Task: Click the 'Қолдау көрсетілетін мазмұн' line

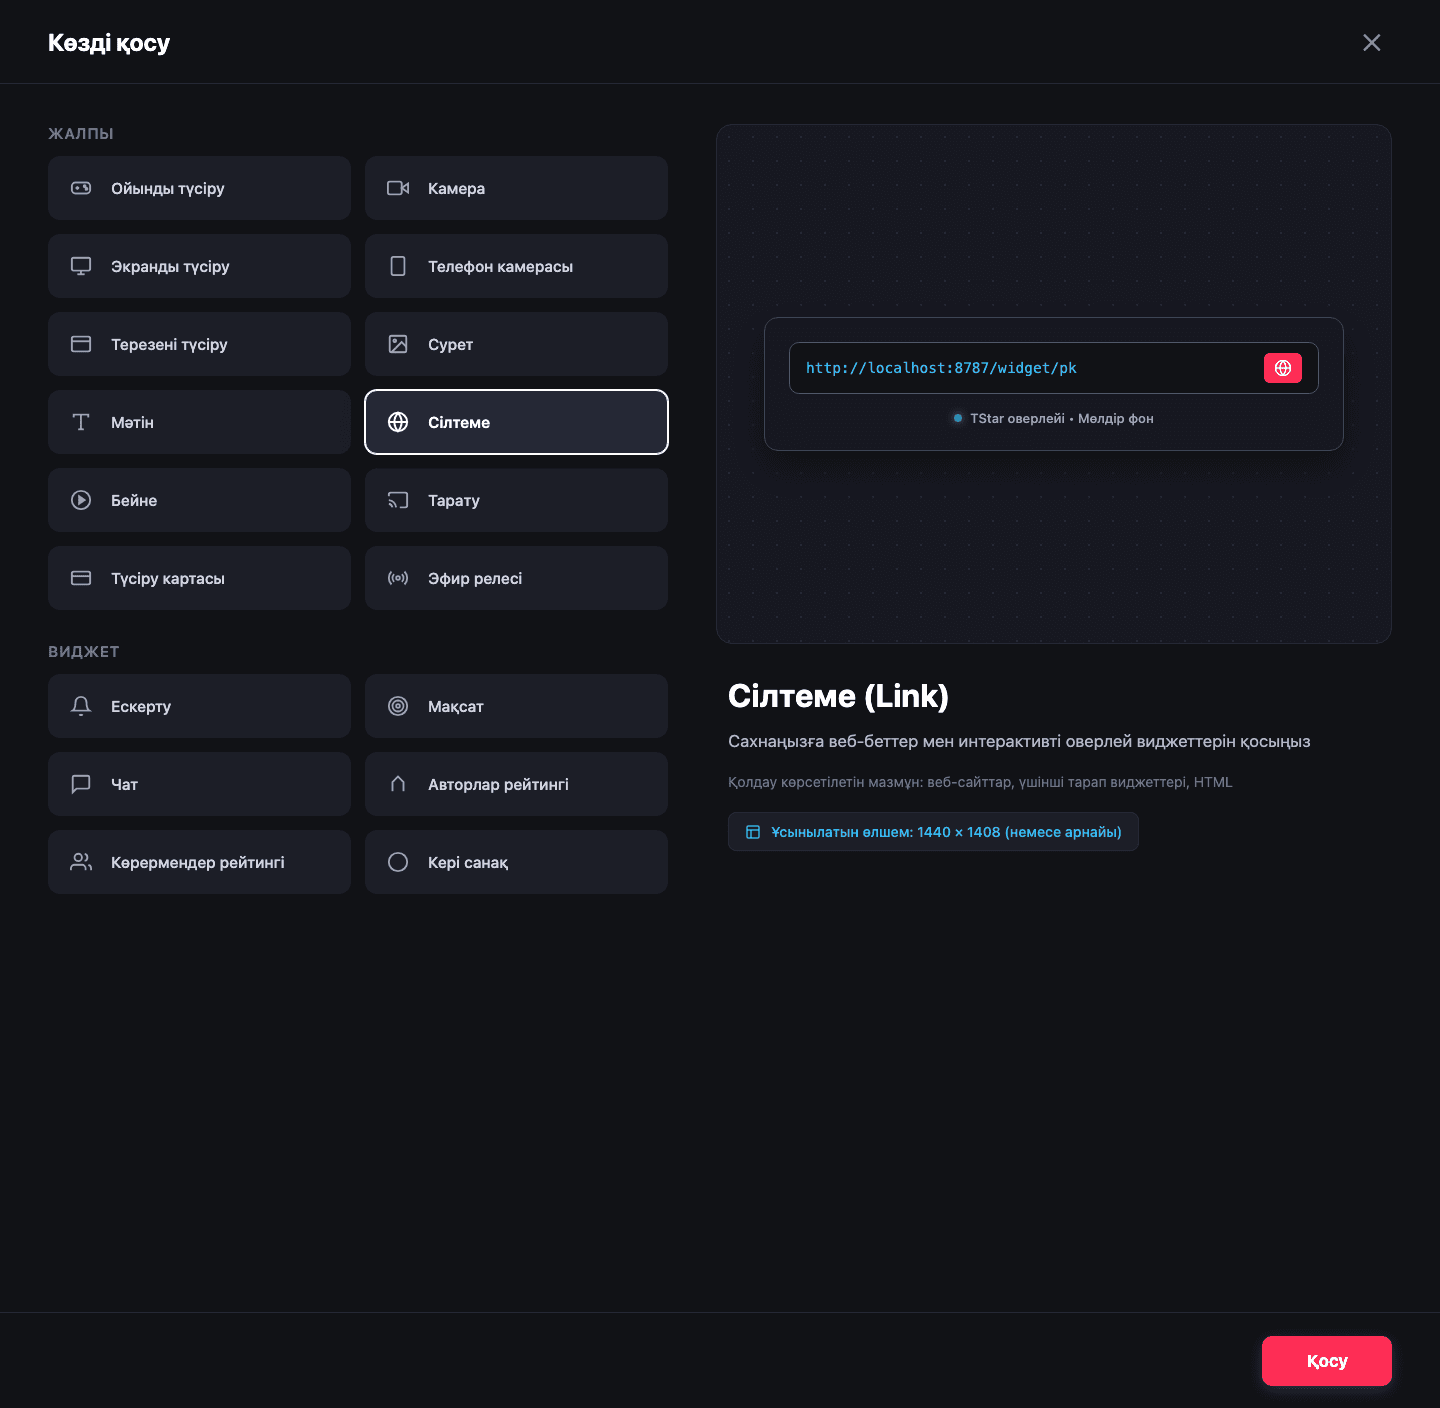Action: [x=980, y=782]
